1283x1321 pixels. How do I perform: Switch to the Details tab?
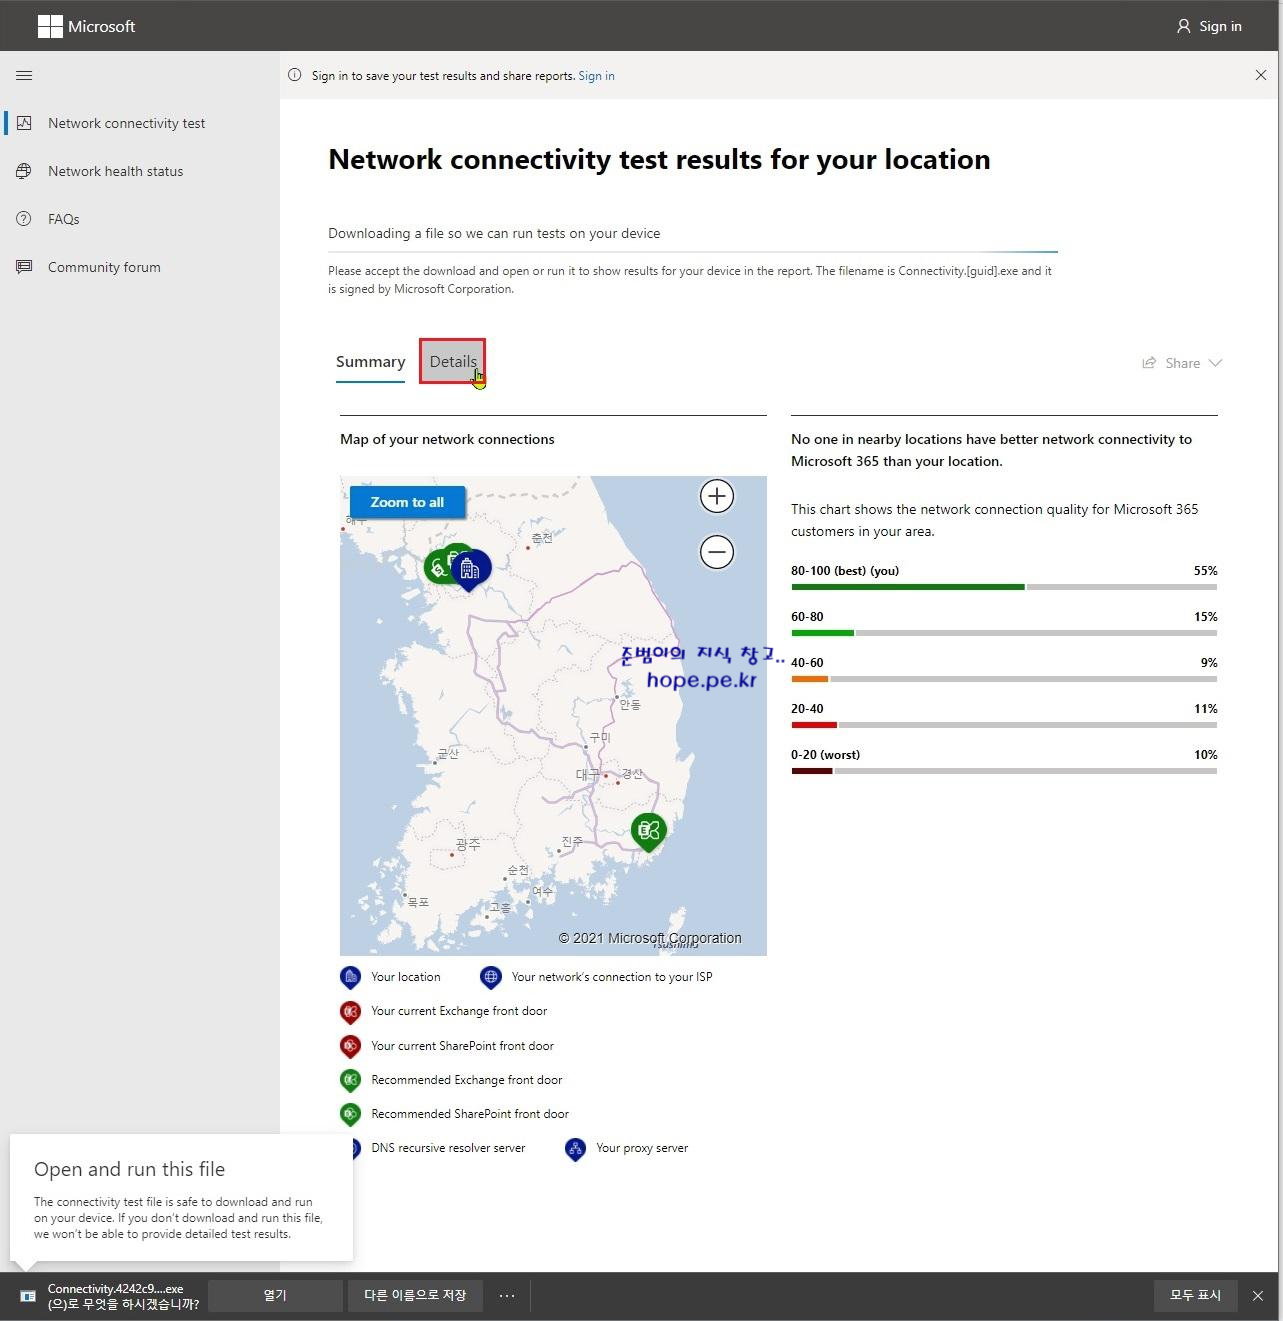coord(453,361)
